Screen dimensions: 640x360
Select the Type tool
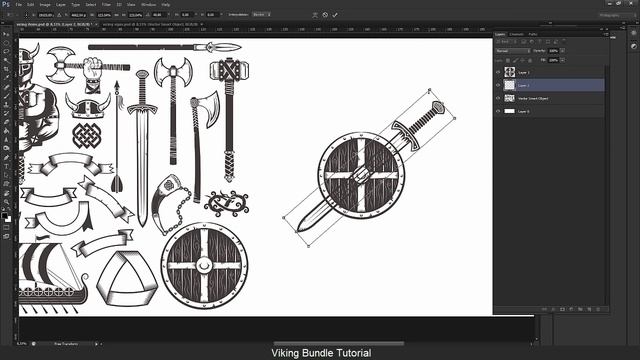[x=6, y=166]
